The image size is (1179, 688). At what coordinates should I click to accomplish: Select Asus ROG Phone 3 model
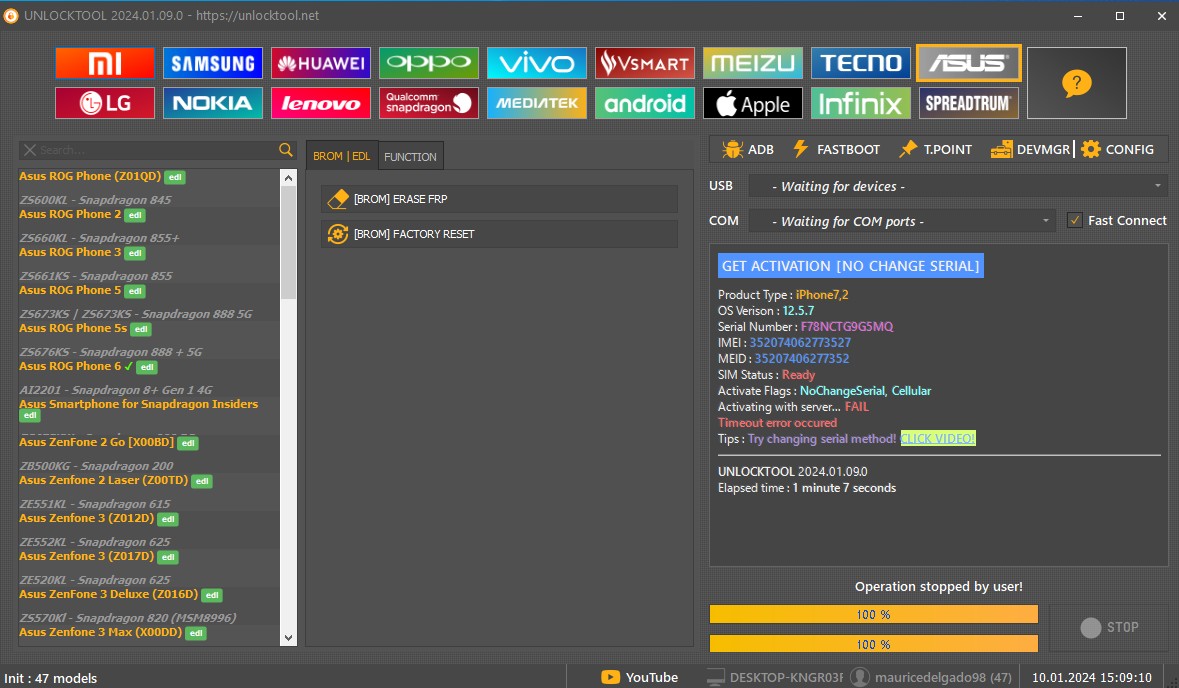pyautogui.click(x=70, y=252)
